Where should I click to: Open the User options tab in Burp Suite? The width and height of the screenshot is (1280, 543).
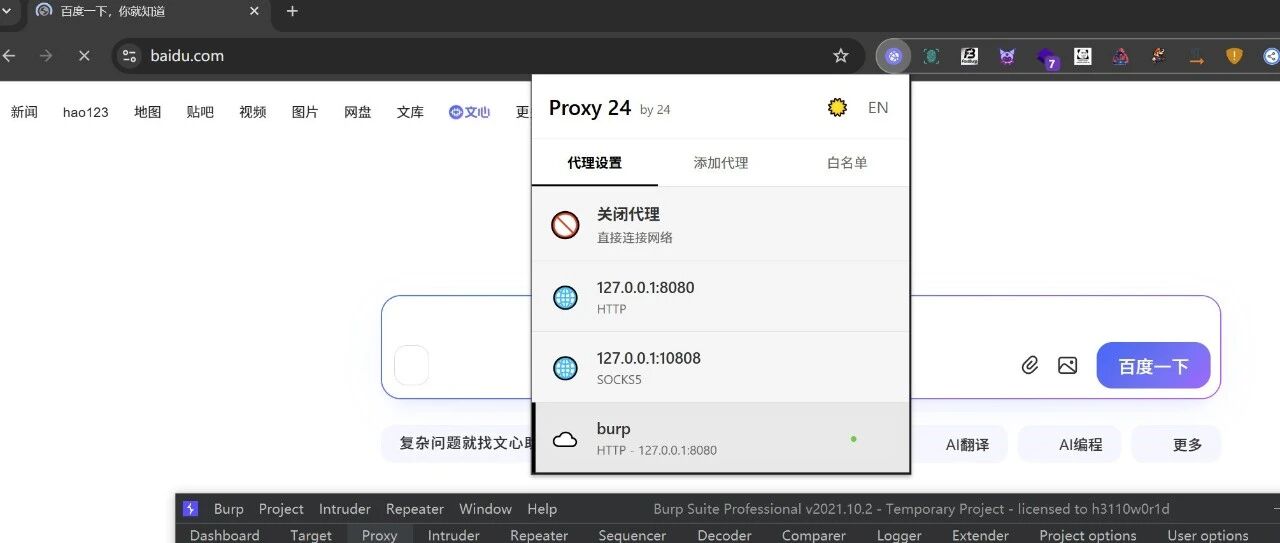[x=1208, y=535]
